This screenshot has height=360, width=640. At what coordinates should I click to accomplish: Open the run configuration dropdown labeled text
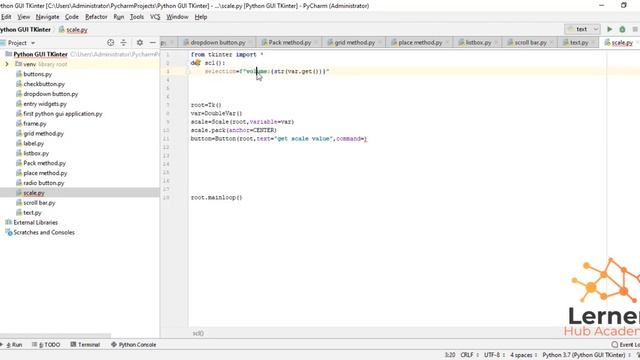[582, 29]
